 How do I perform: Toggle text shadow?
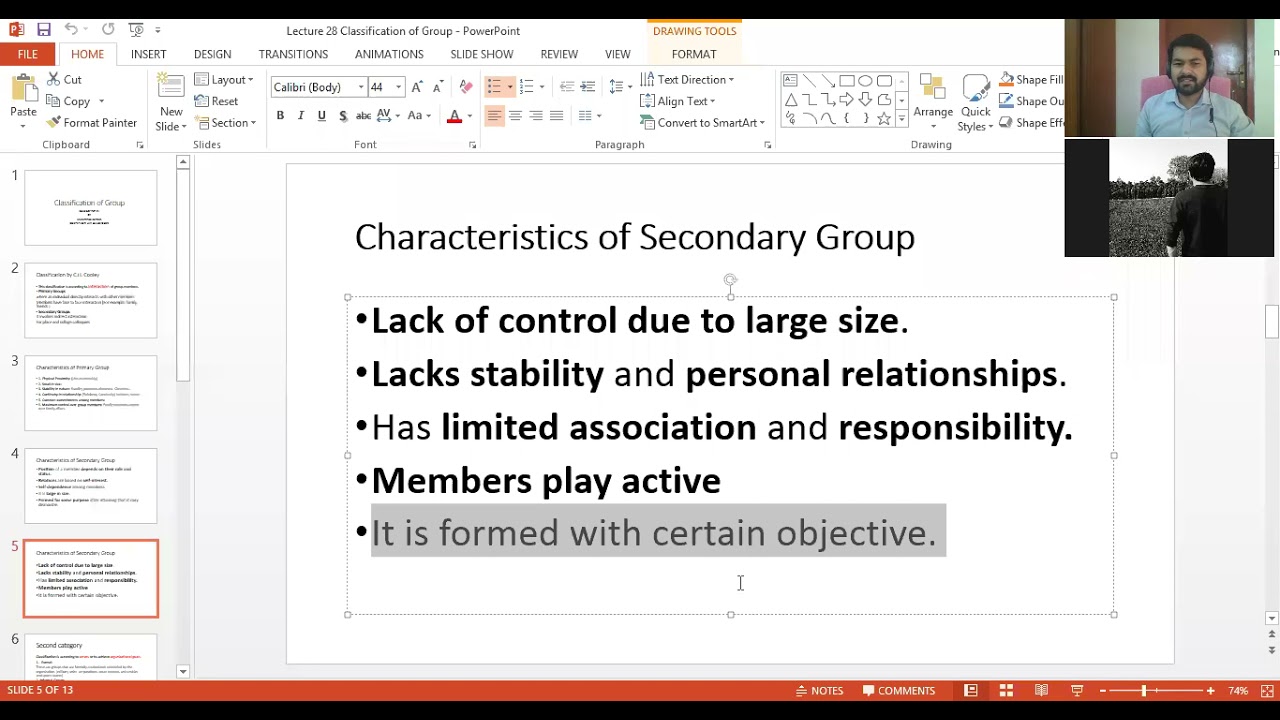pyautogui.click(x=342, y=116)
